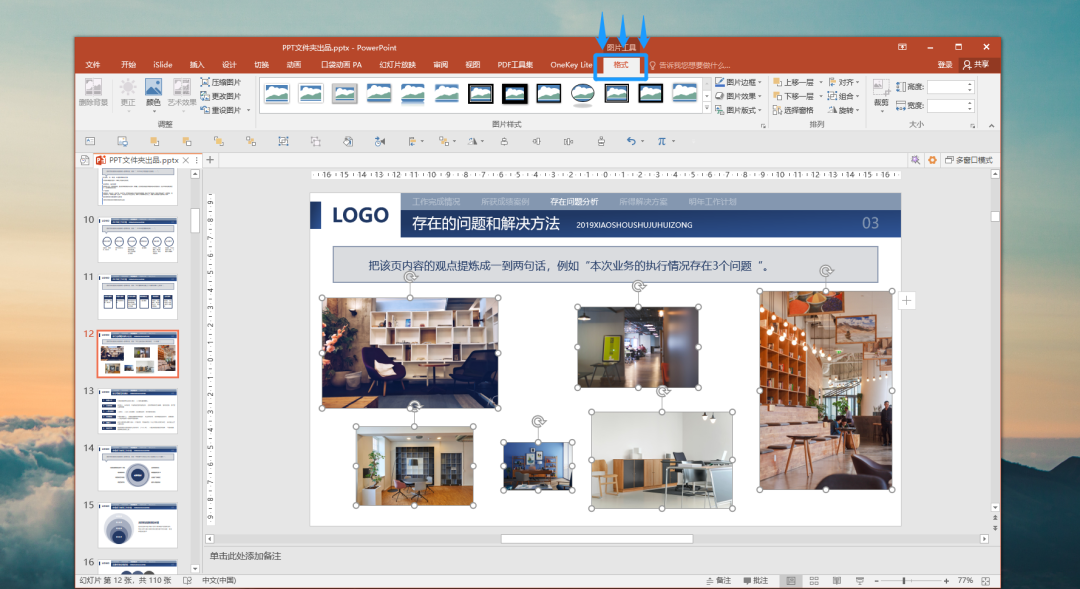Click the new document tab plus icon

(x=210, y=160)
